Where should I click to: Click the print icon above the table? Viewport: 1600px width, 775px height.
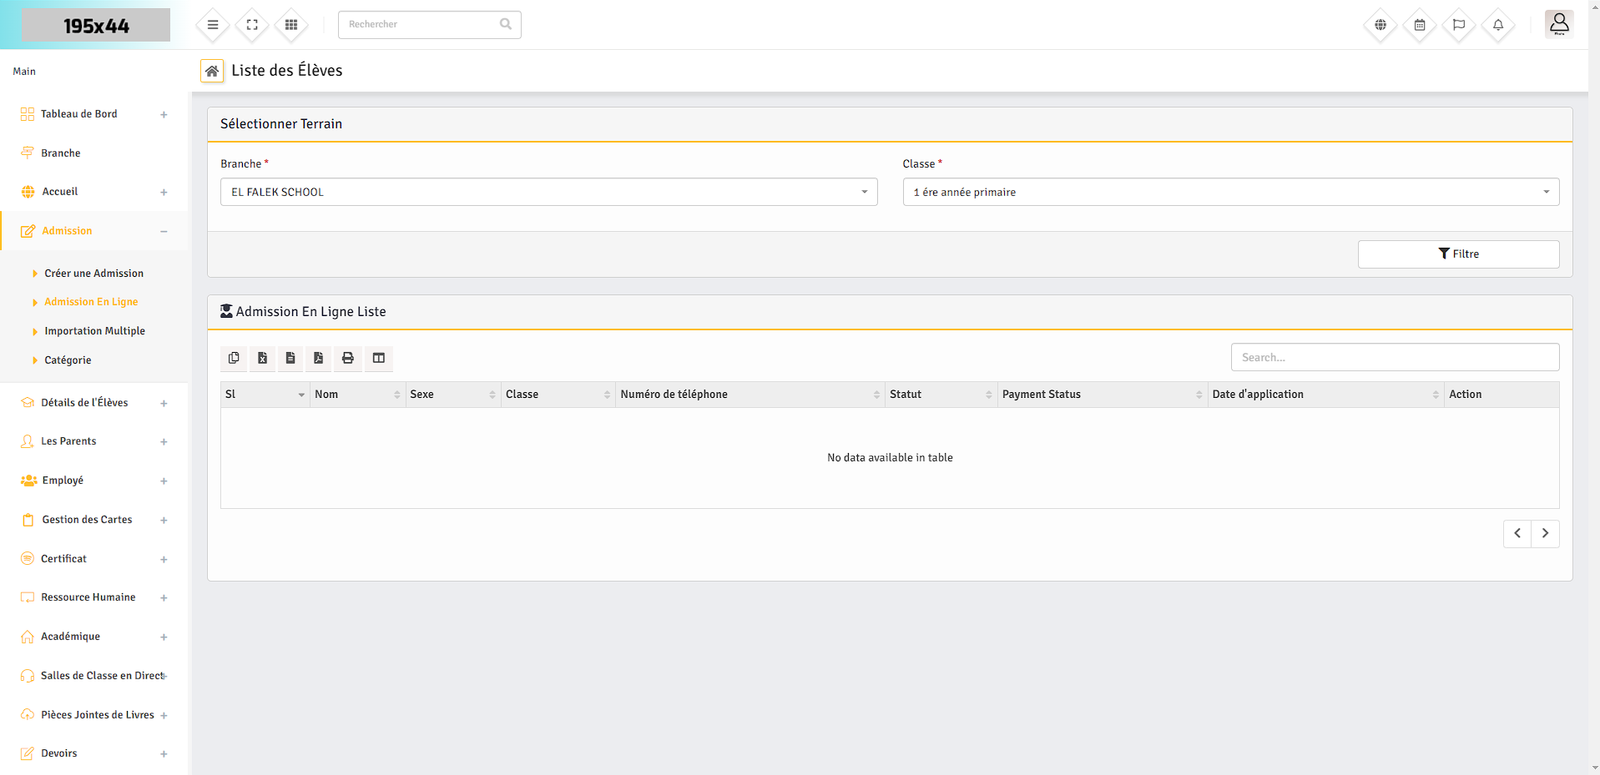348,358
